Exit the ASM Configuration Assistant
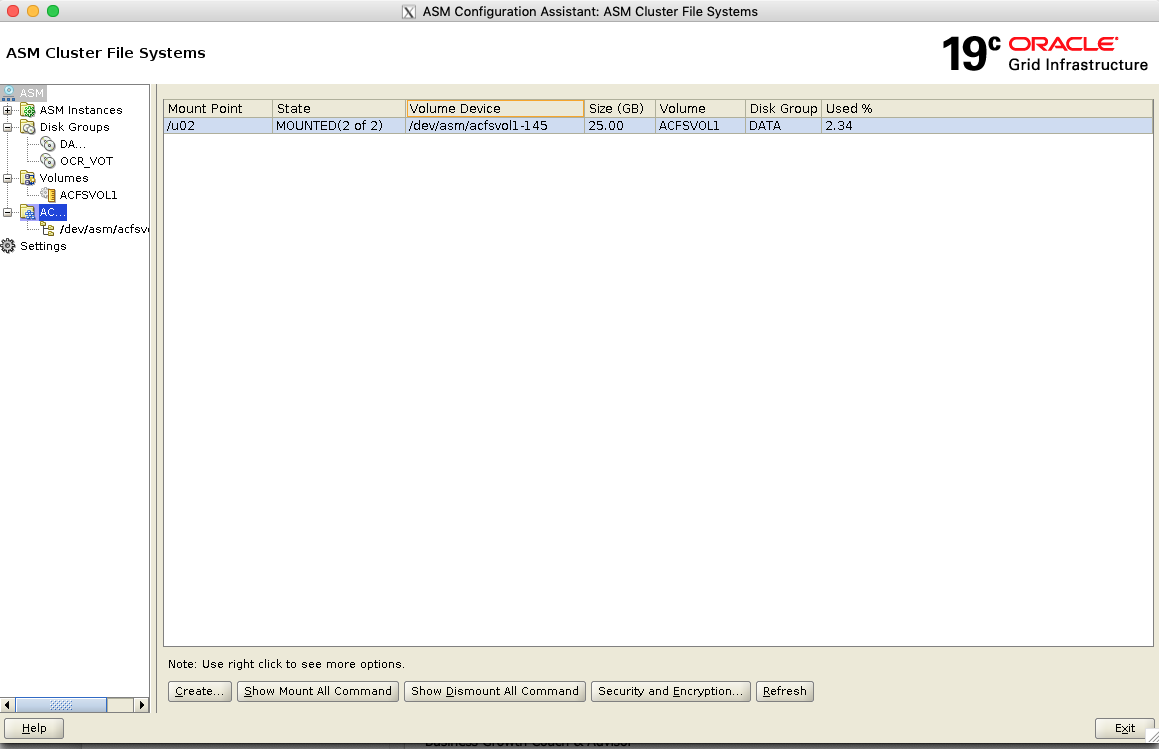Viewport: 1159px width, 749px height. point(1124,728)
